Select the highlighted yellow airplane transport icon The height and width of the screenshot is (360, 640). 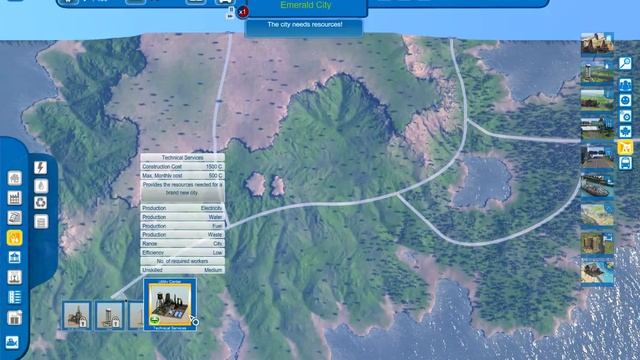click(625, 147)
